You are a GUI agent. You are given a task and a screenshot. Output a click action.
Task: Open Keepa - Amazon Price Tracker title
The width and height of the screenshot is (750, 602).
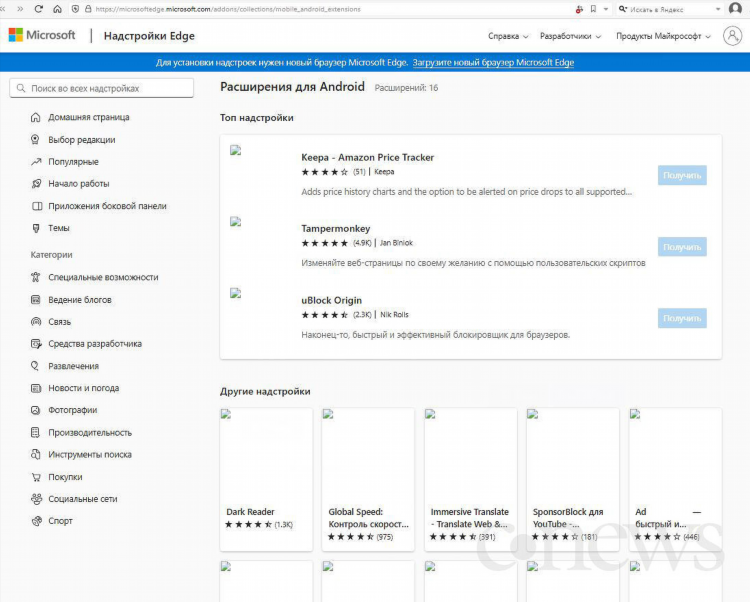[367, 157]
